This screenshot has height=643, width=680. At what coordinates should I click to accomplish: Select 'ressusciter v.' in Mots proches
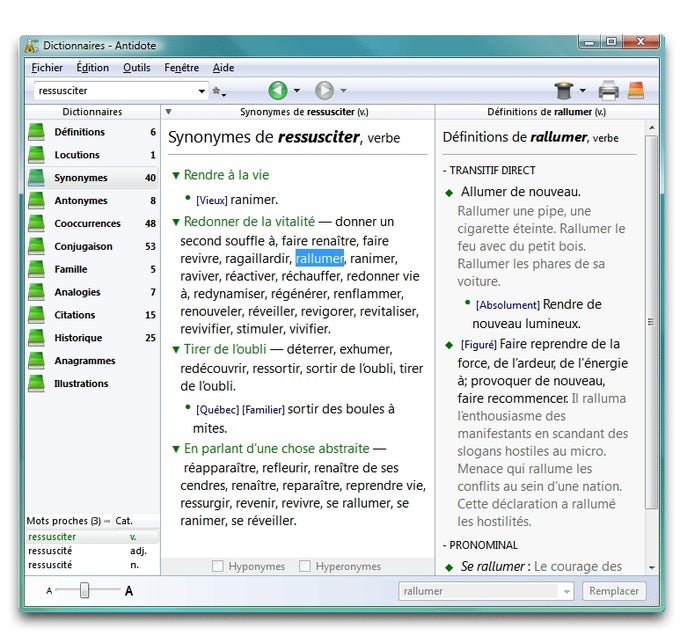click(92, 537)
